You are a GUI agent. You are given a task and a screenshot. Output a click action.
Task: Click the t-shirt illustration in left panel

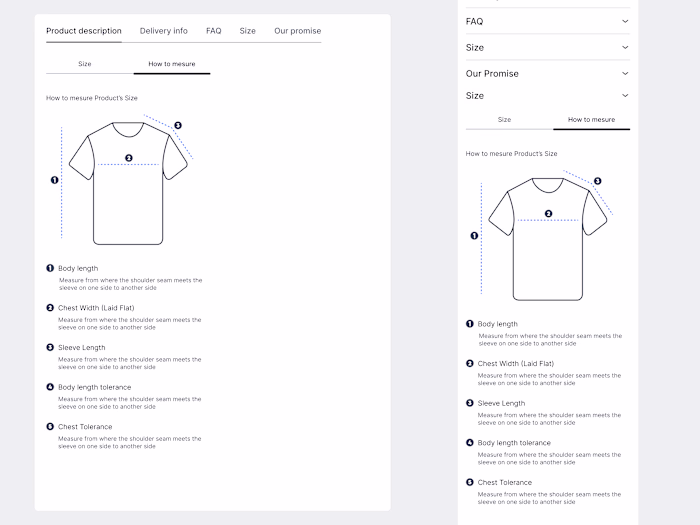(128, 183)
